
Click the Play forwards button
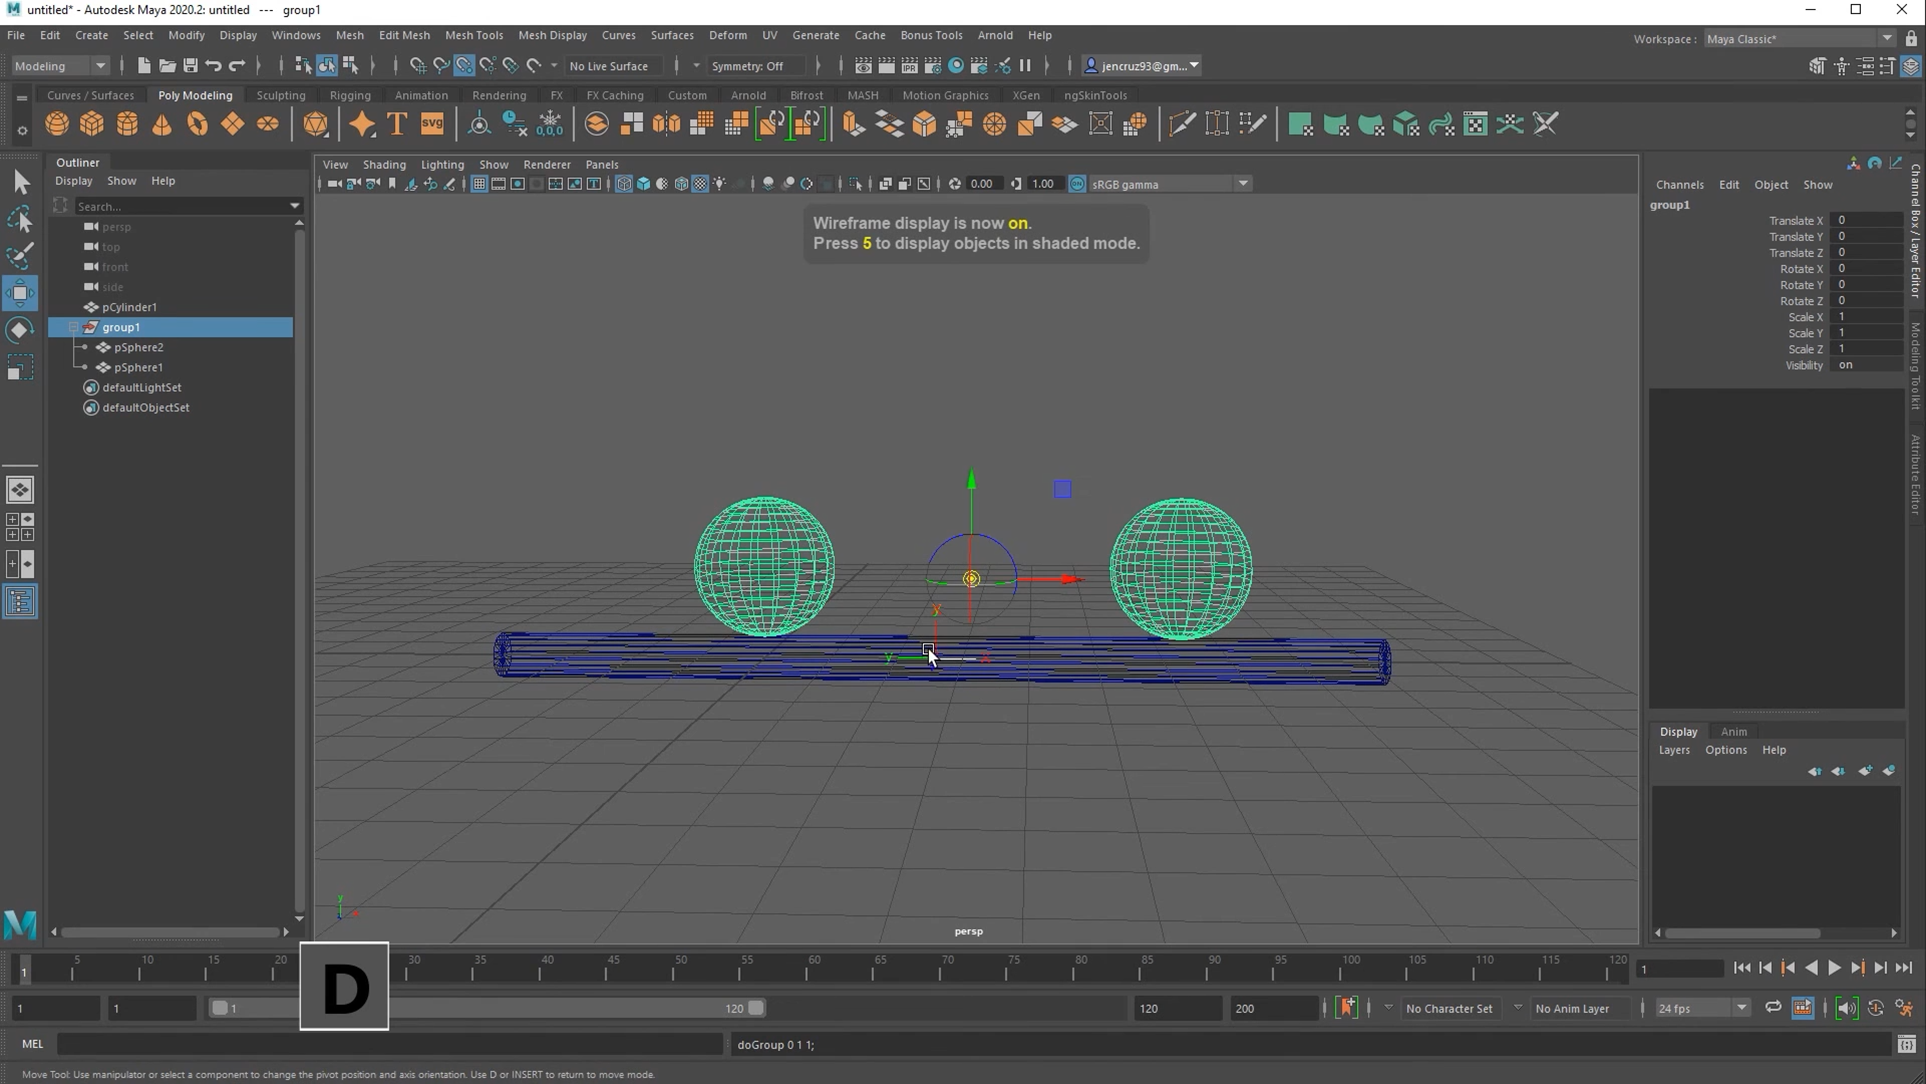(1834, 967)
